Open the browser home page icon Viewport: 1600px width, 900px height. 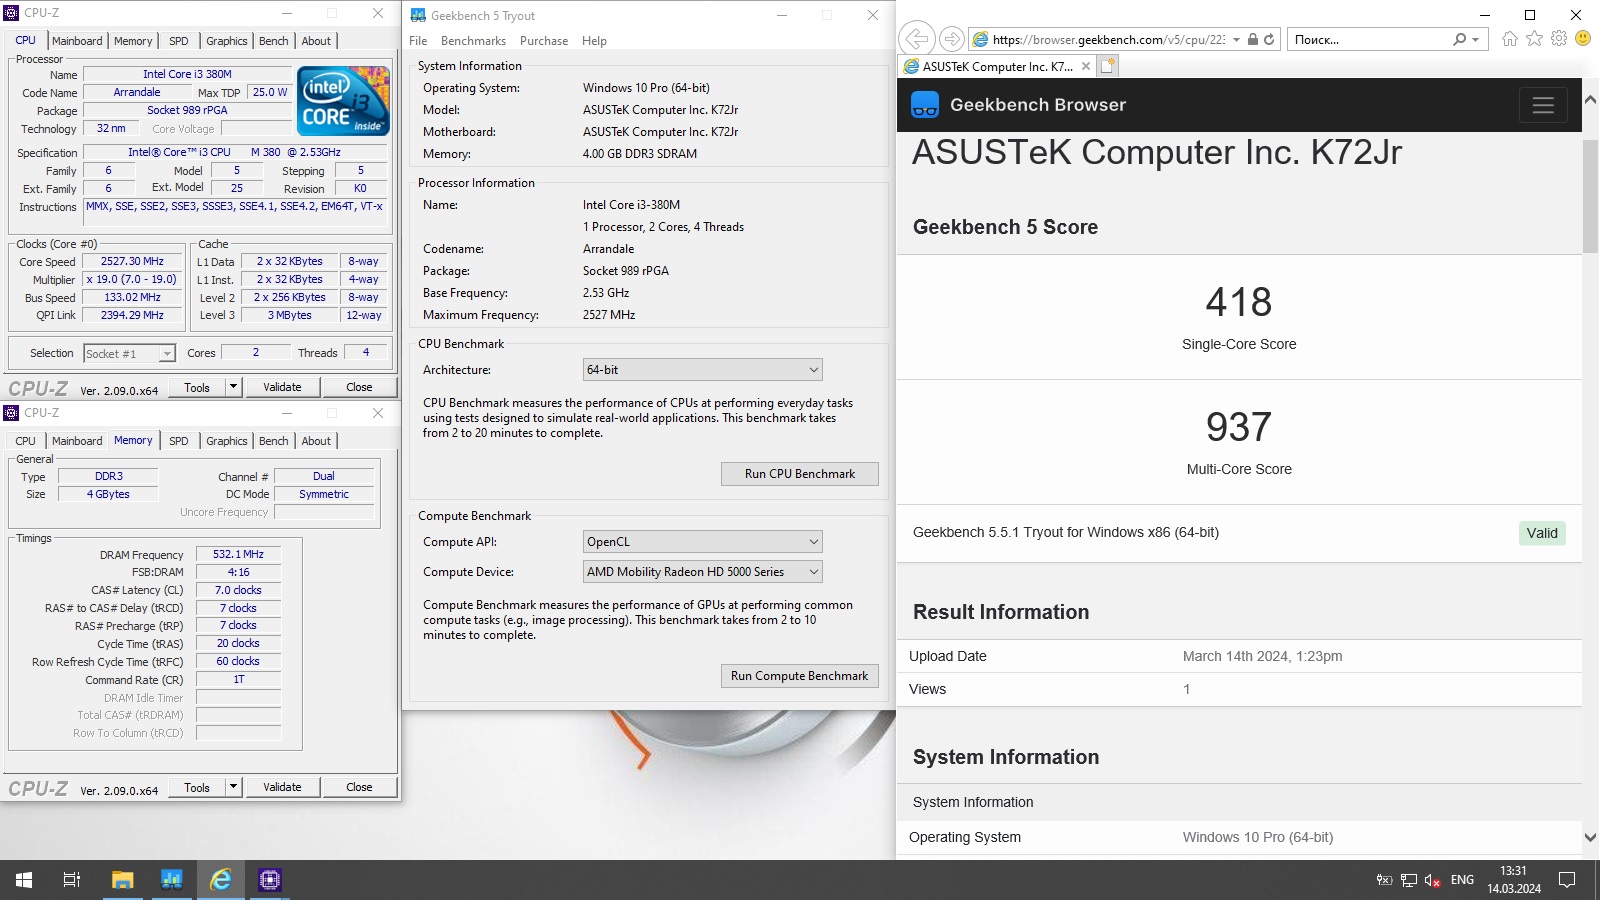(x=1510, y=39)
